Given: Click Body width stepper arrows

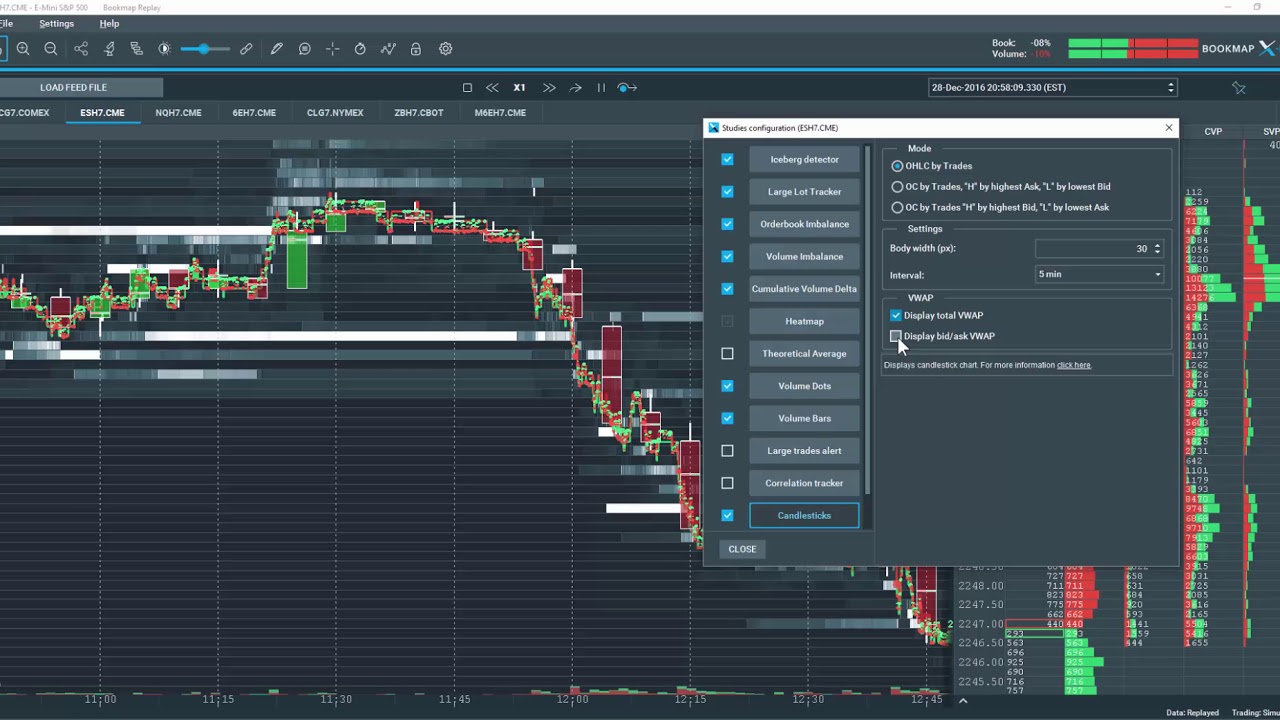Looking at the screenshot, I should [1157, 248].
